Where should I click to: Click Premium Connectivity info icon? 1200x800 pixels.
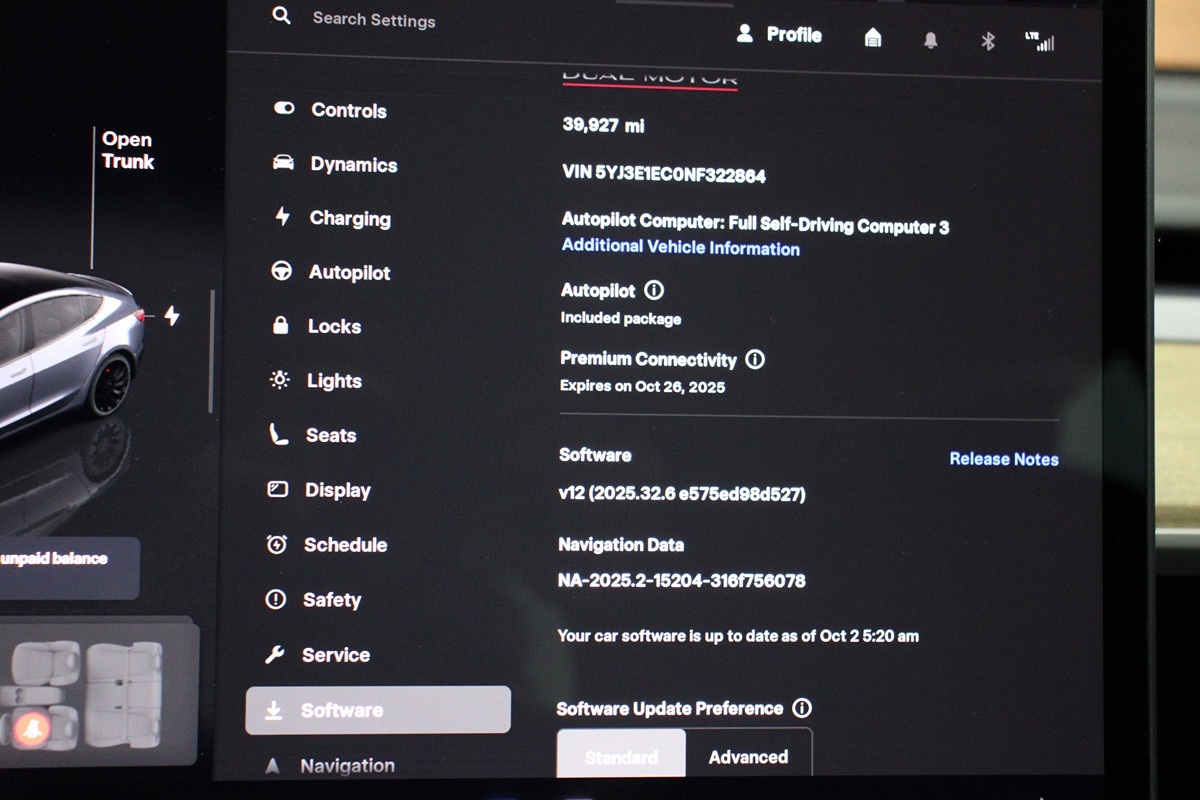(755, 359)
